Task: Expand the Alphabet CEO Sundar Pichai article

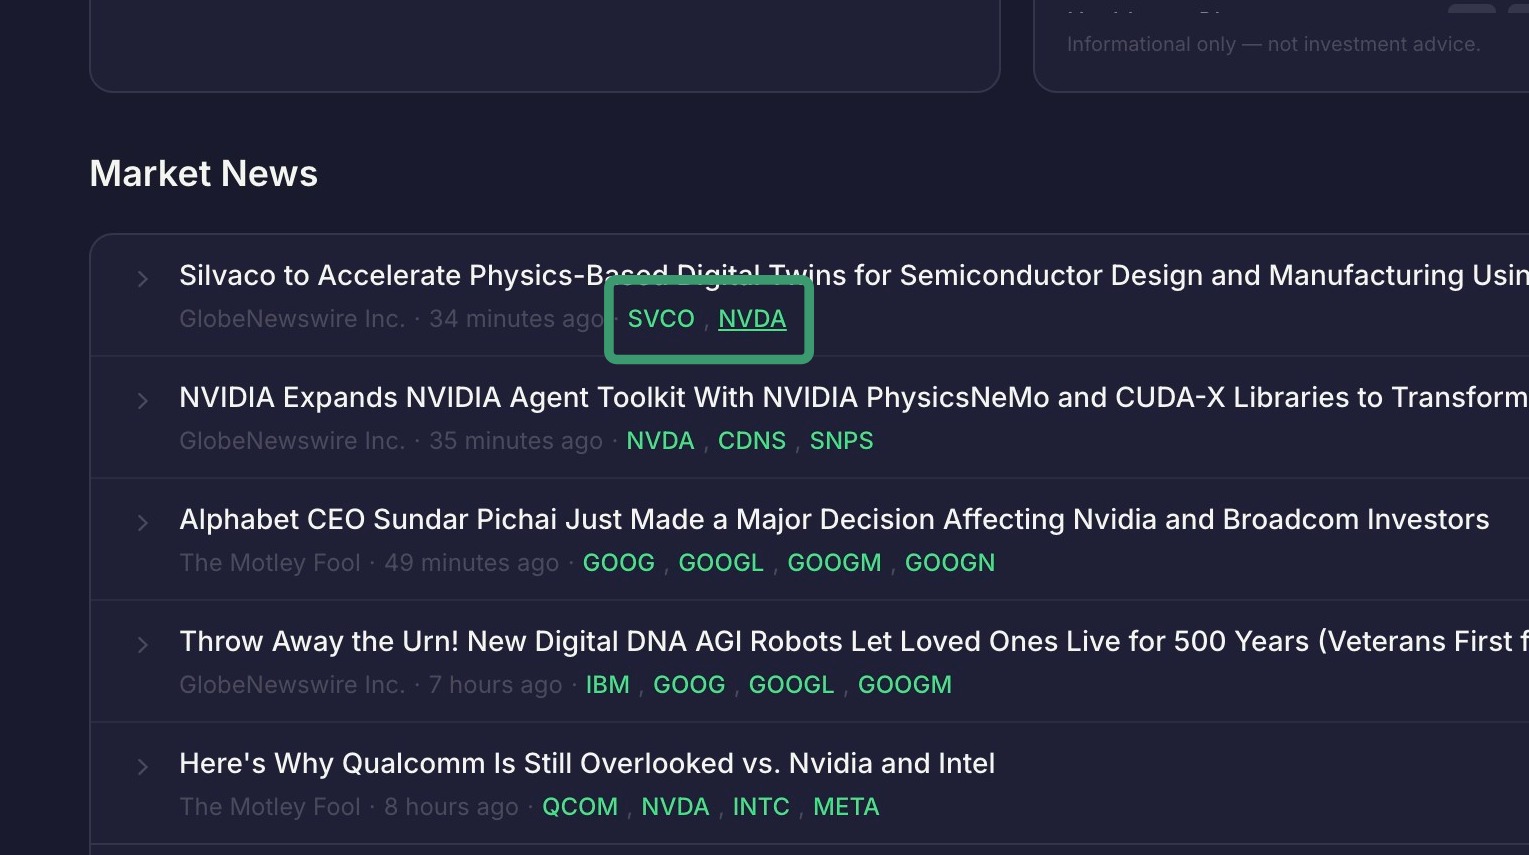Action: coord(143,523)
